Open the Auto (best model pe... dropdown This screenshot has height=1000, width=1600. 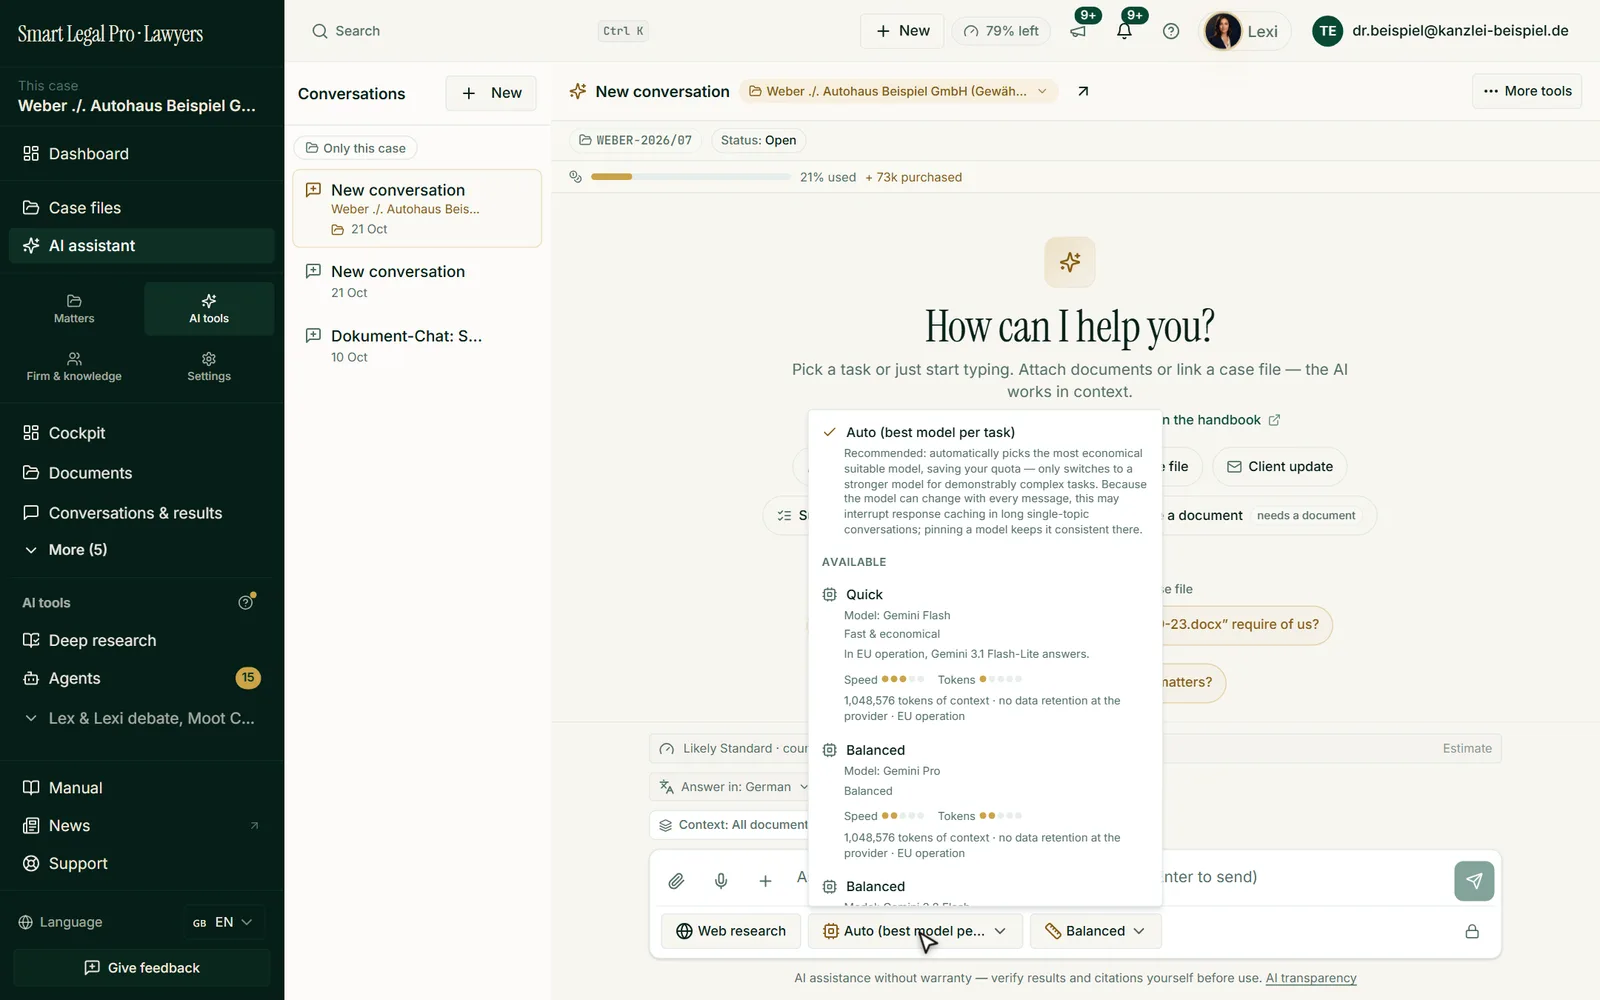[x=915, y=931]
